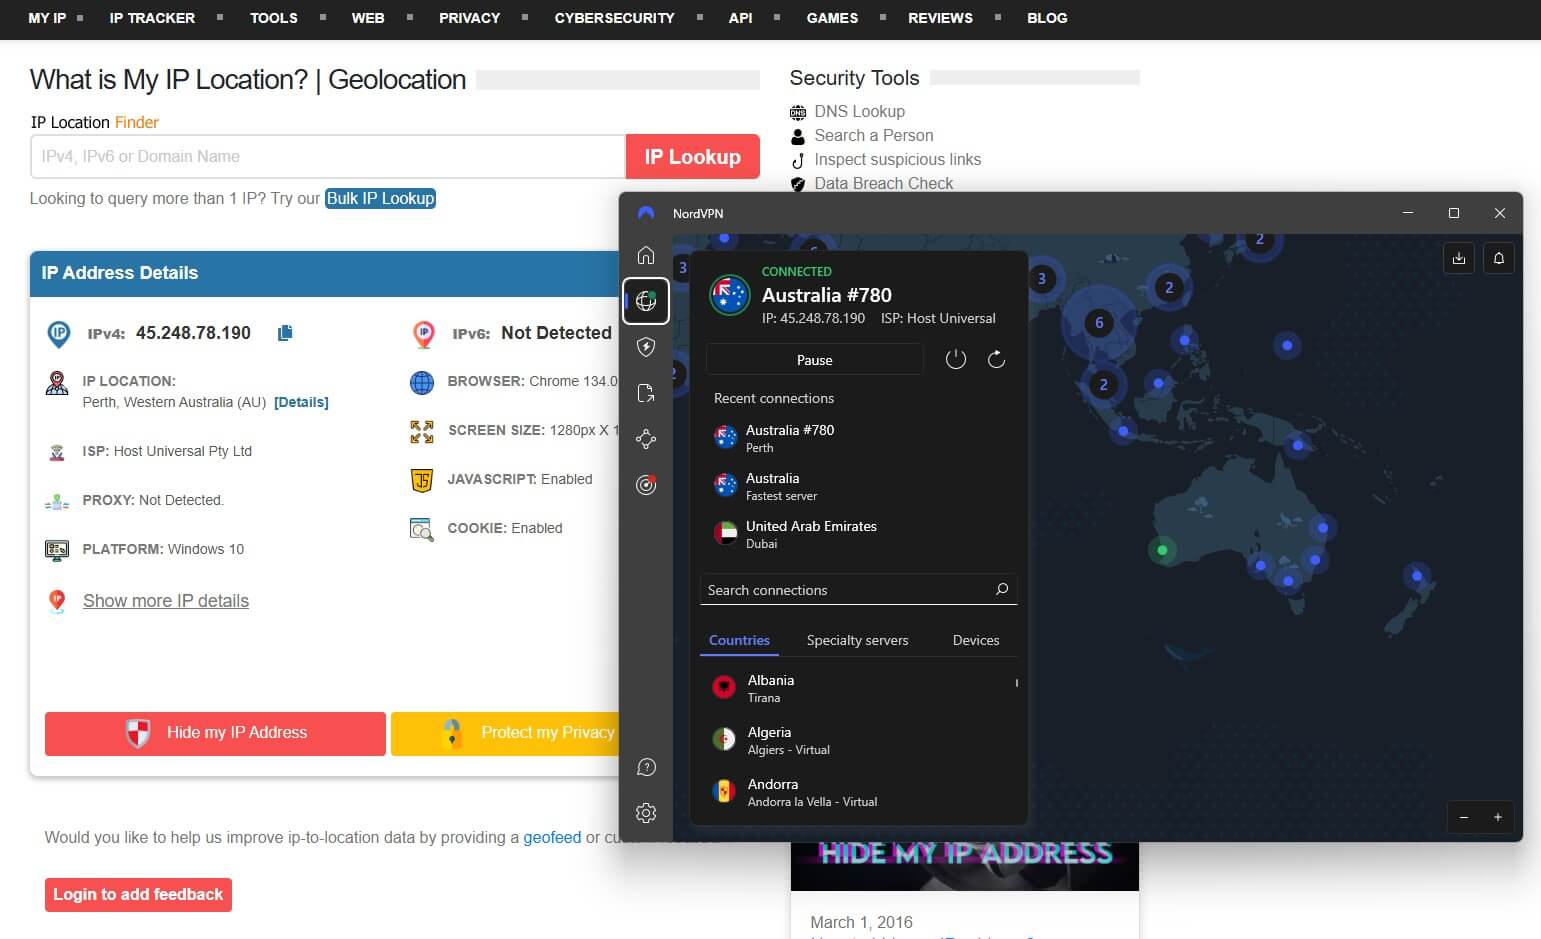Click the Australia flag next to Australia #780 header
The height and width of the screenshot is (939, 1541).
coord(730,295)
